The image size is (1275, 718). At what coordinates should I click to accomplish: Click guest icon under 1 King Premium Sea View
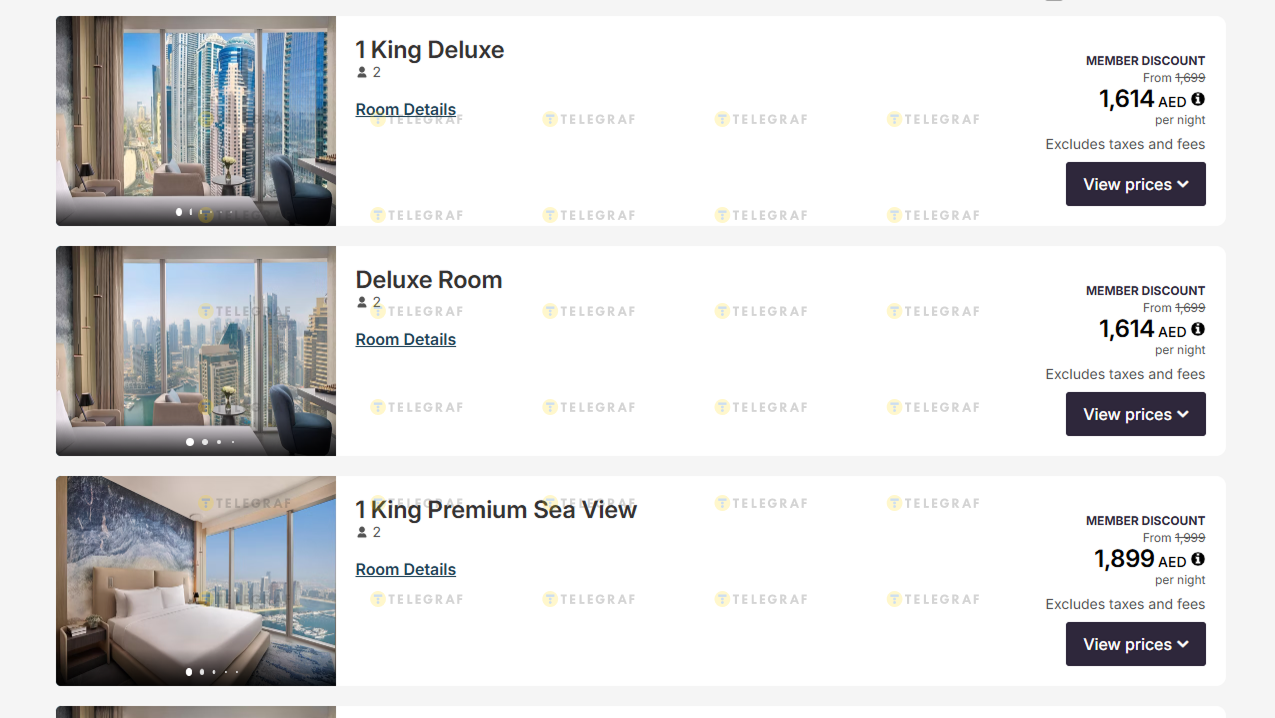pyautogui.click(x=362, y=533)
